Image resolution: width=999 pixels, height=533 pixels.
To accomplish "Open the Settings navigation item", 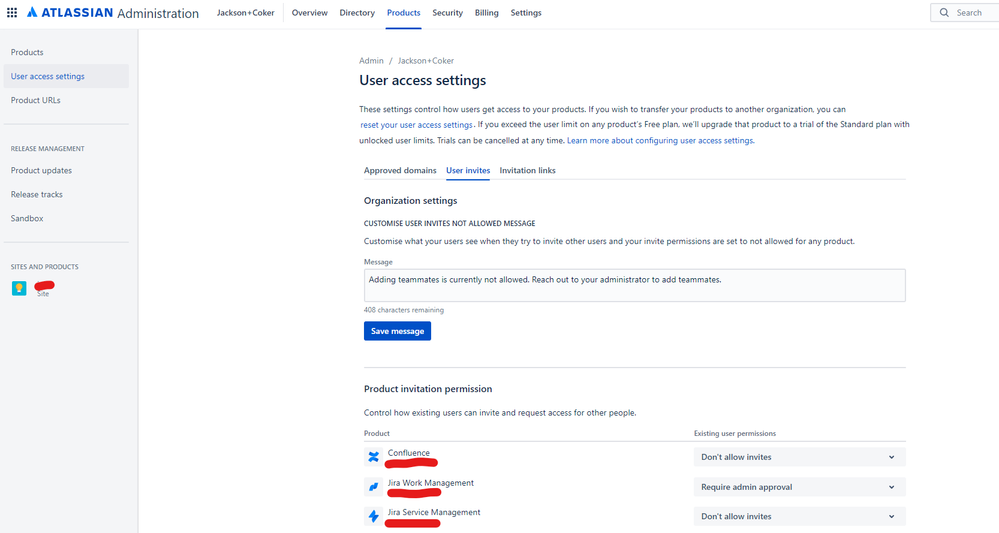I will [526, 13].
